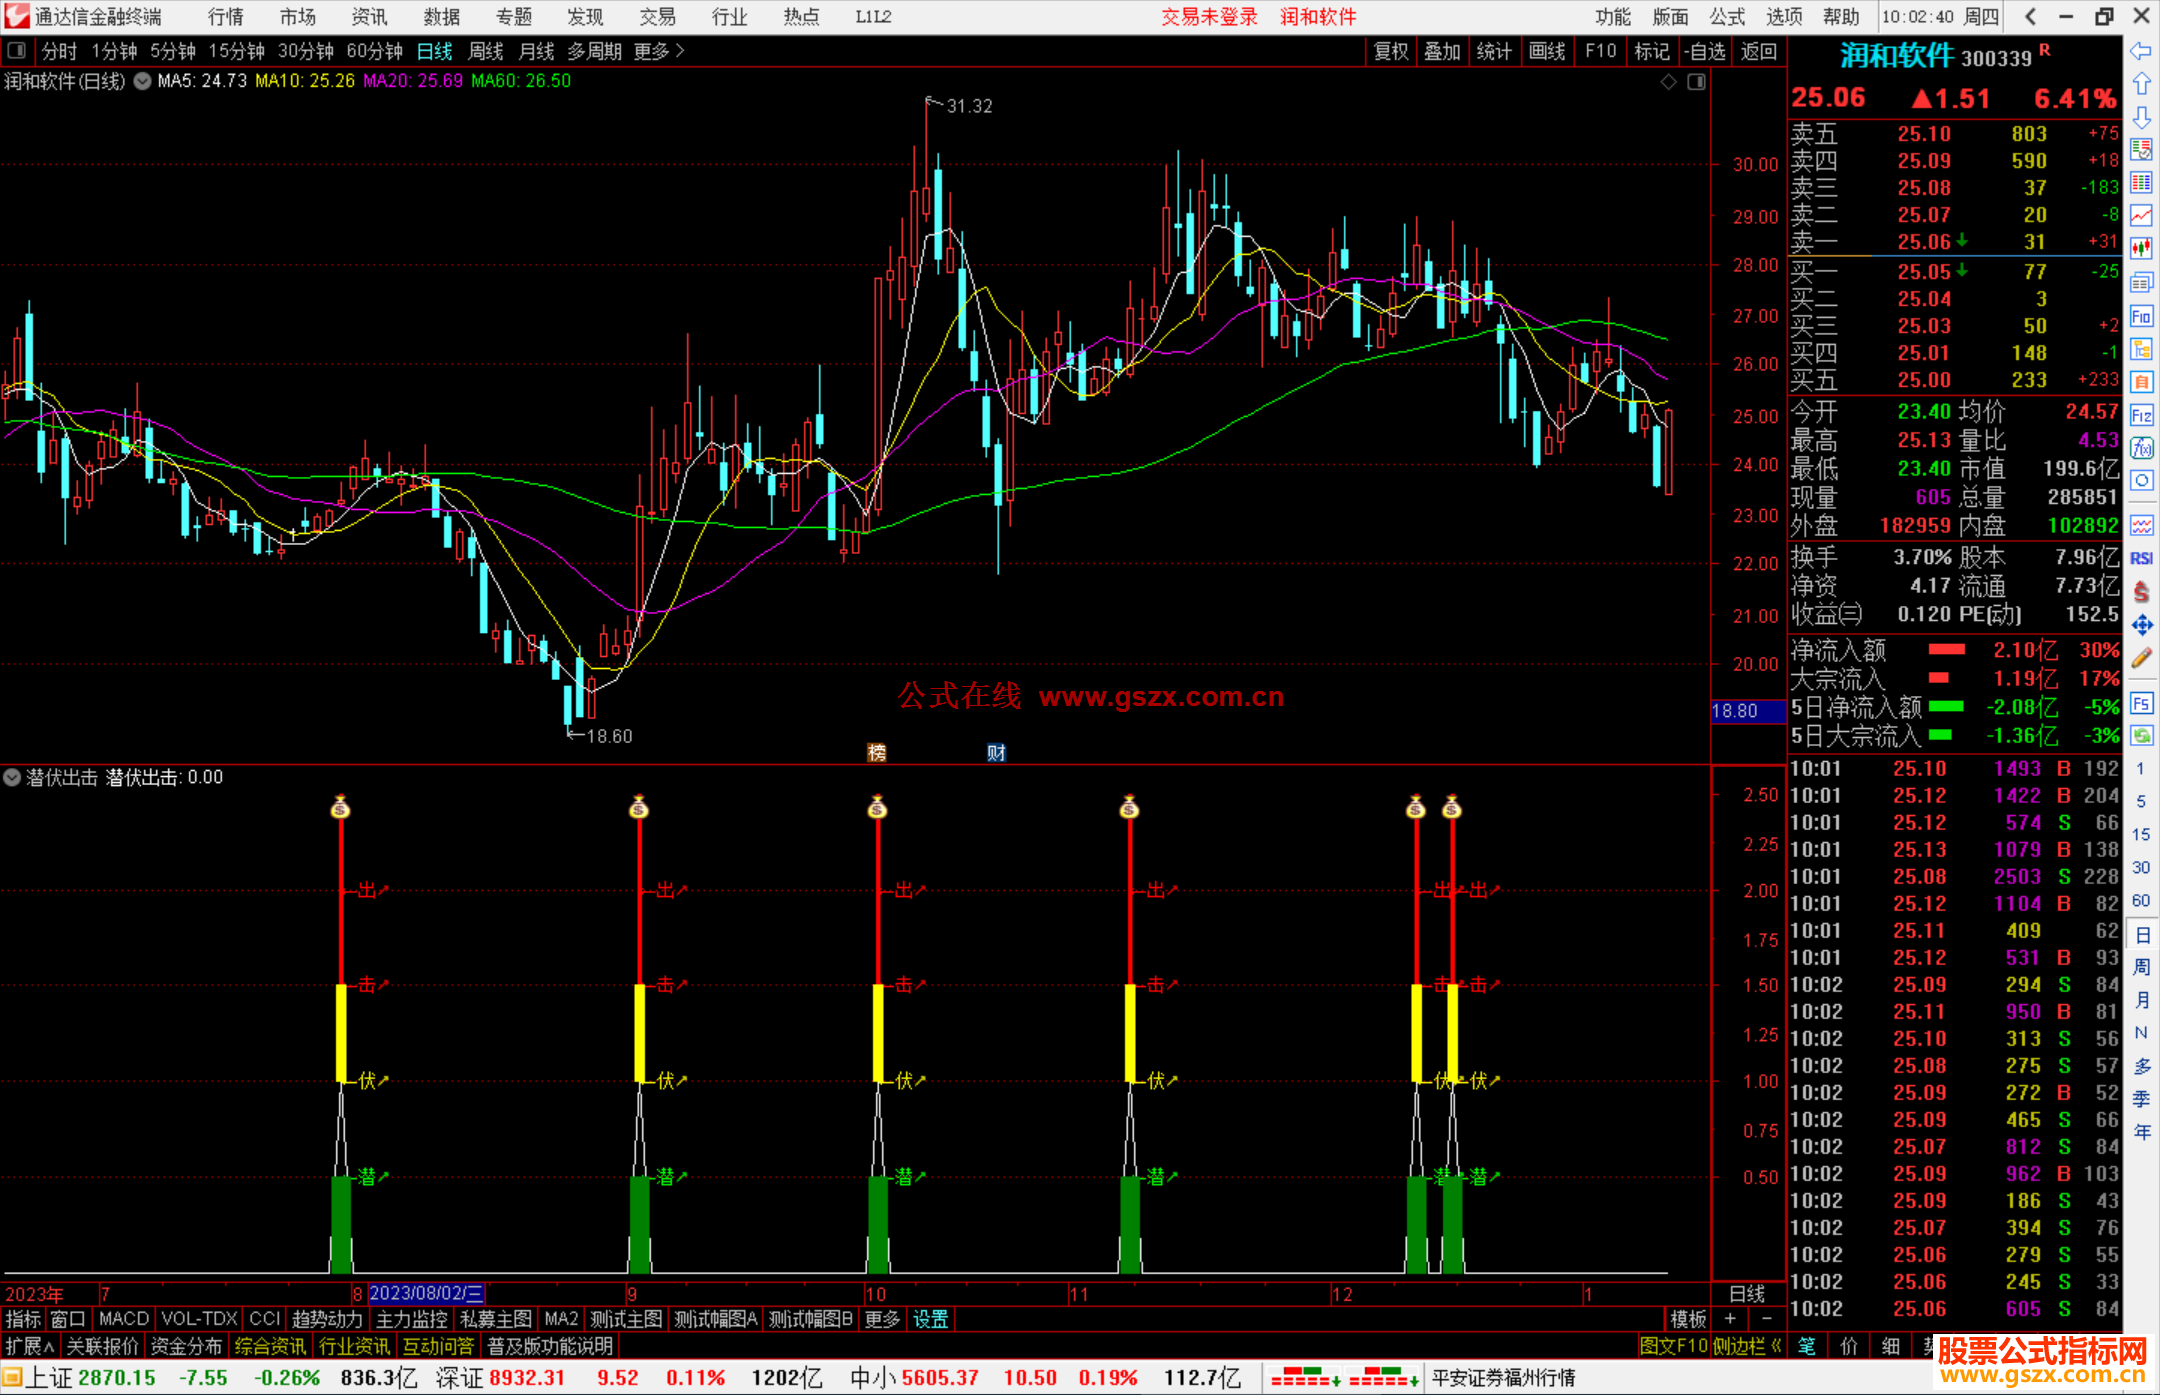Click the four-way move arrows icon
The width and height of the screenshot is (2160, 1395).
(2141, 625)
